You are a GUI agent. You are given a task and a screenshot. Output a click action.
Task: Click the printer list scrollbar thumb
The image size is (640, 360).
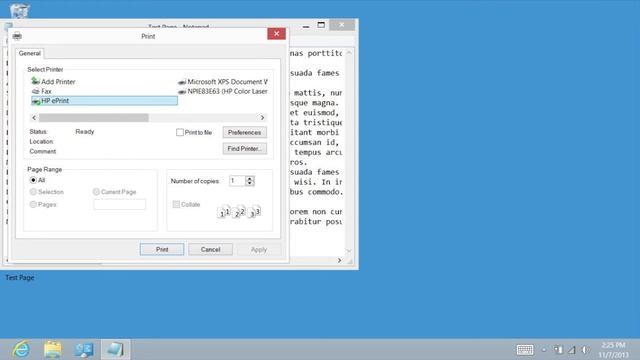[93, 118]
